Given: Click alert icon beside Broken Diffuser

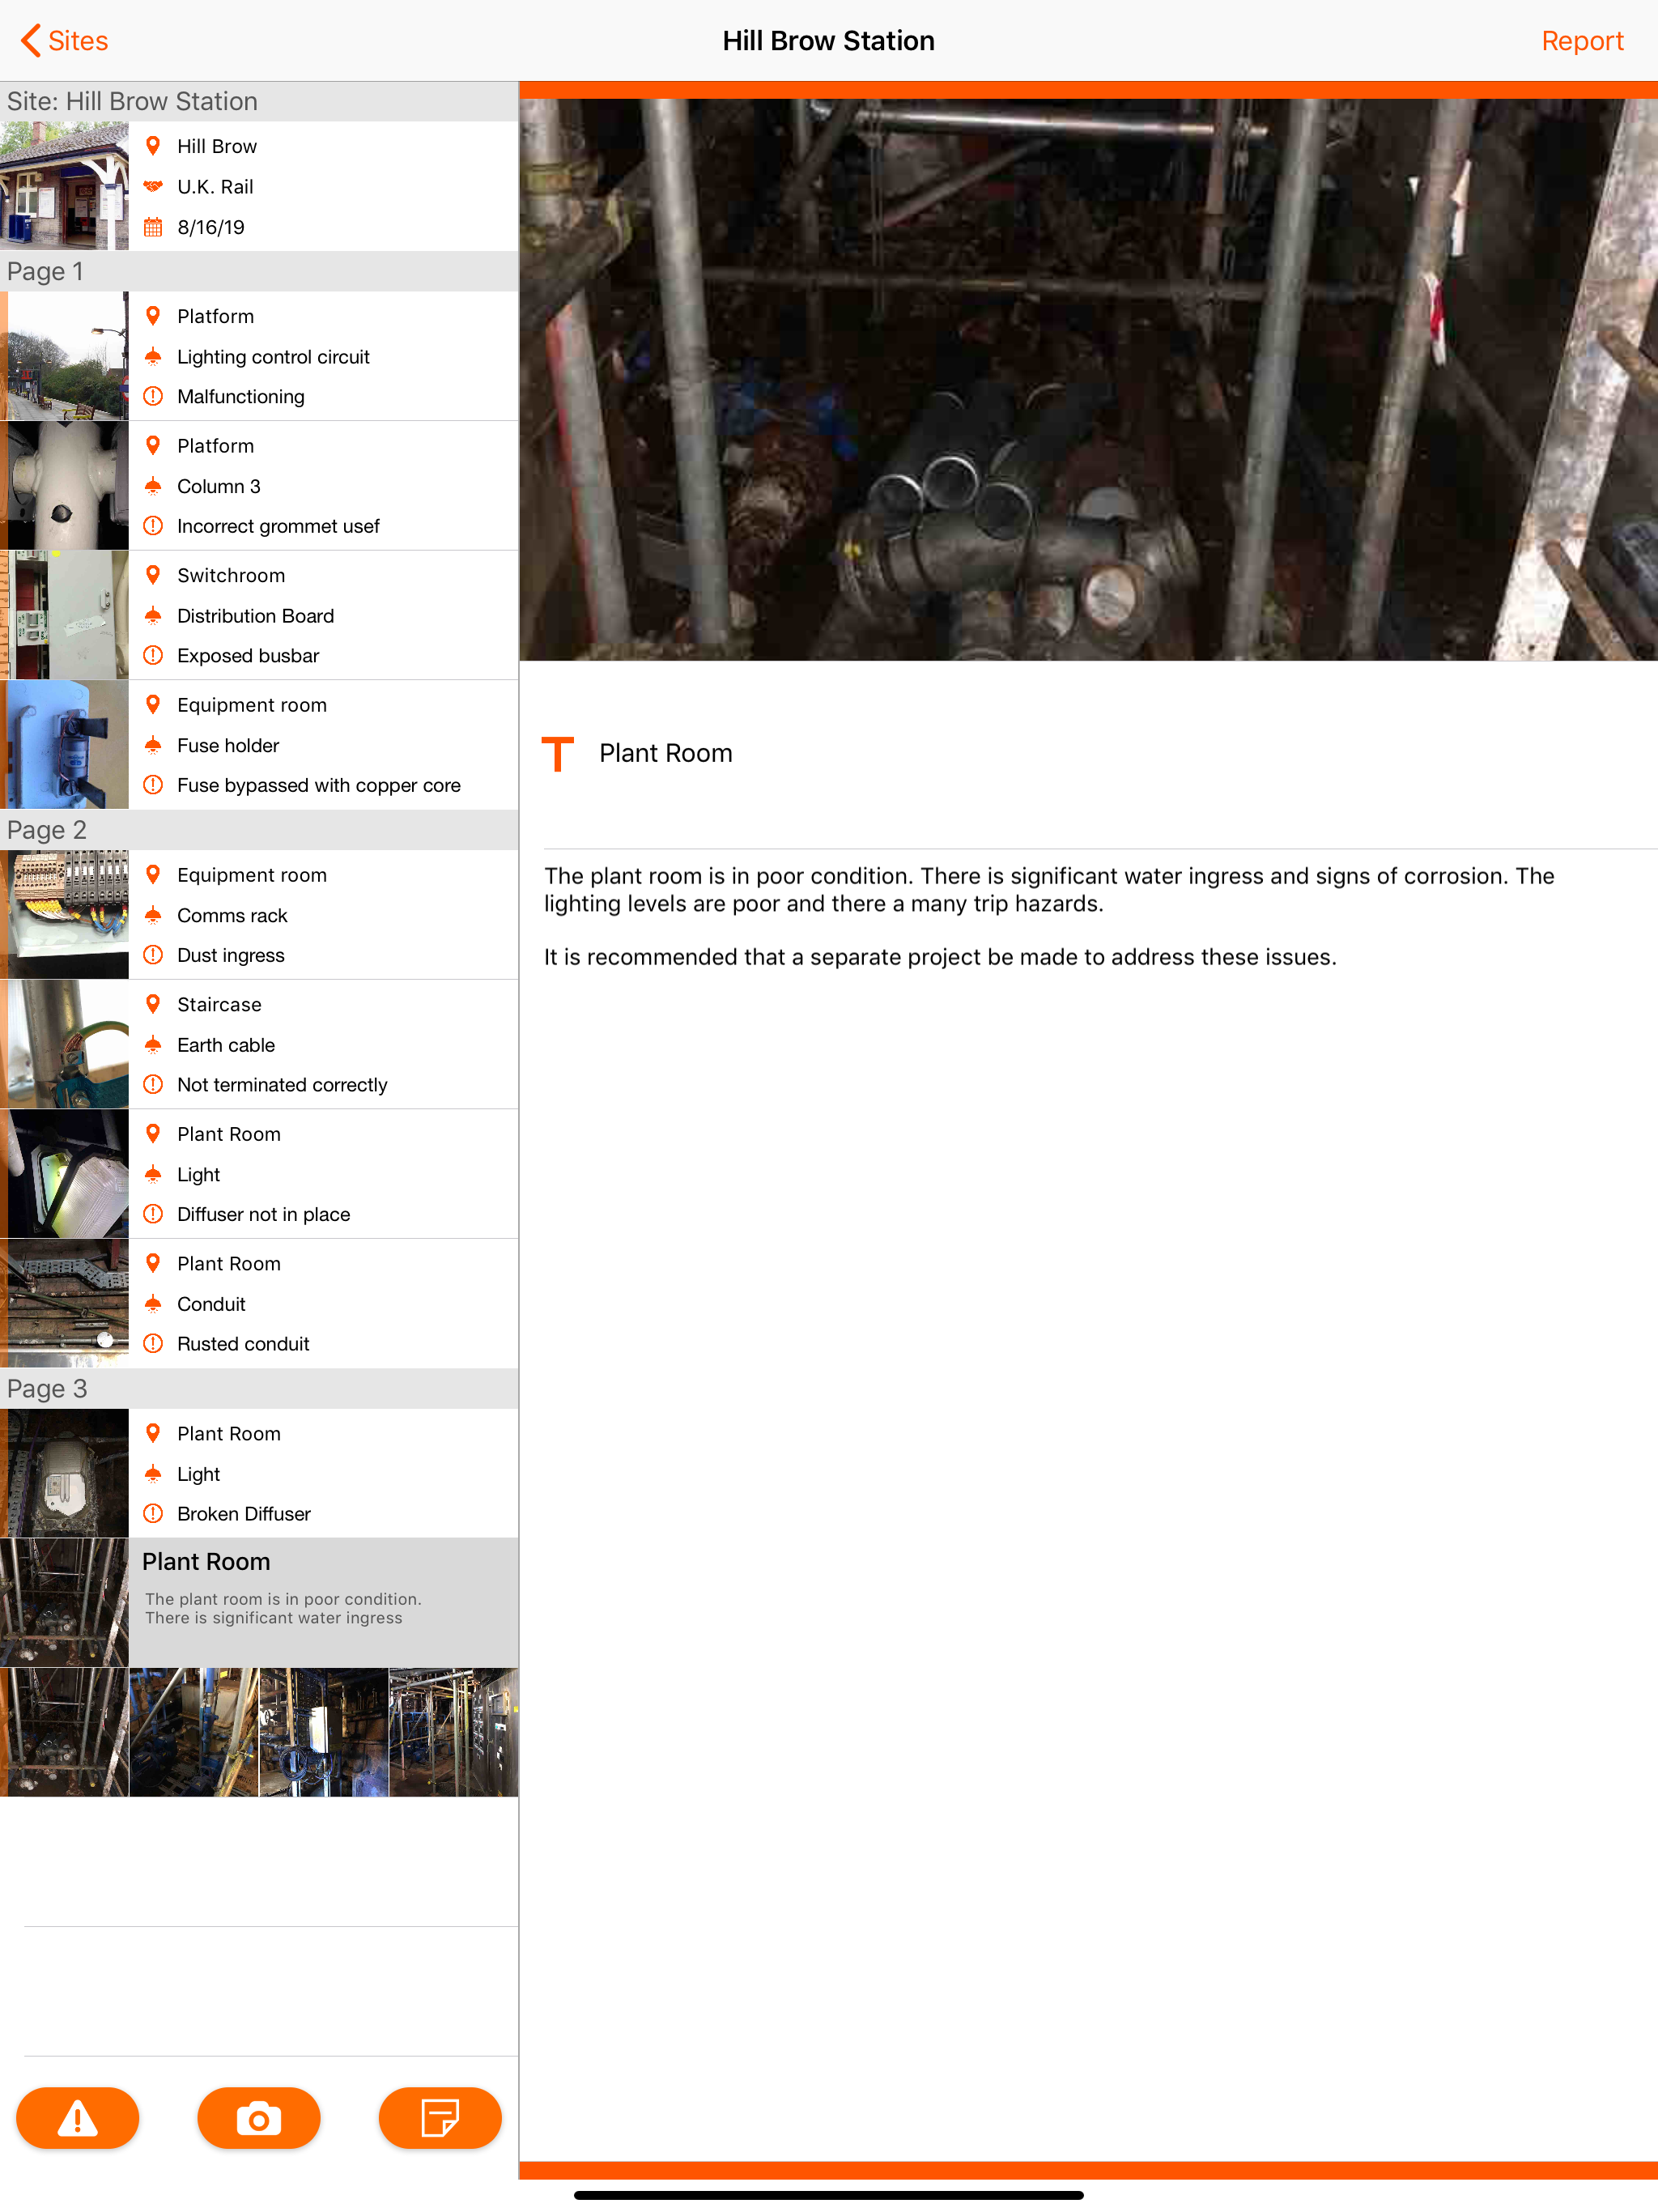Looking at the screenshot, I should point(153,1514).
